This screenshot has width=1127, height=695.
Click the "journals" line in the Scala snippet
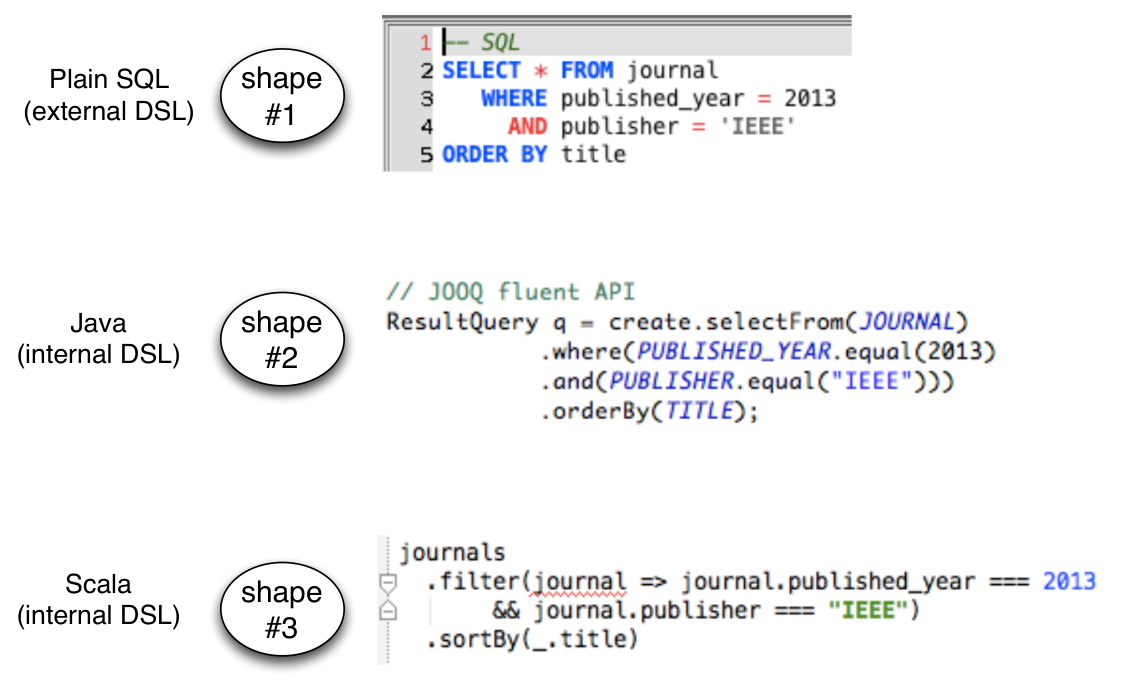[453, 553]
